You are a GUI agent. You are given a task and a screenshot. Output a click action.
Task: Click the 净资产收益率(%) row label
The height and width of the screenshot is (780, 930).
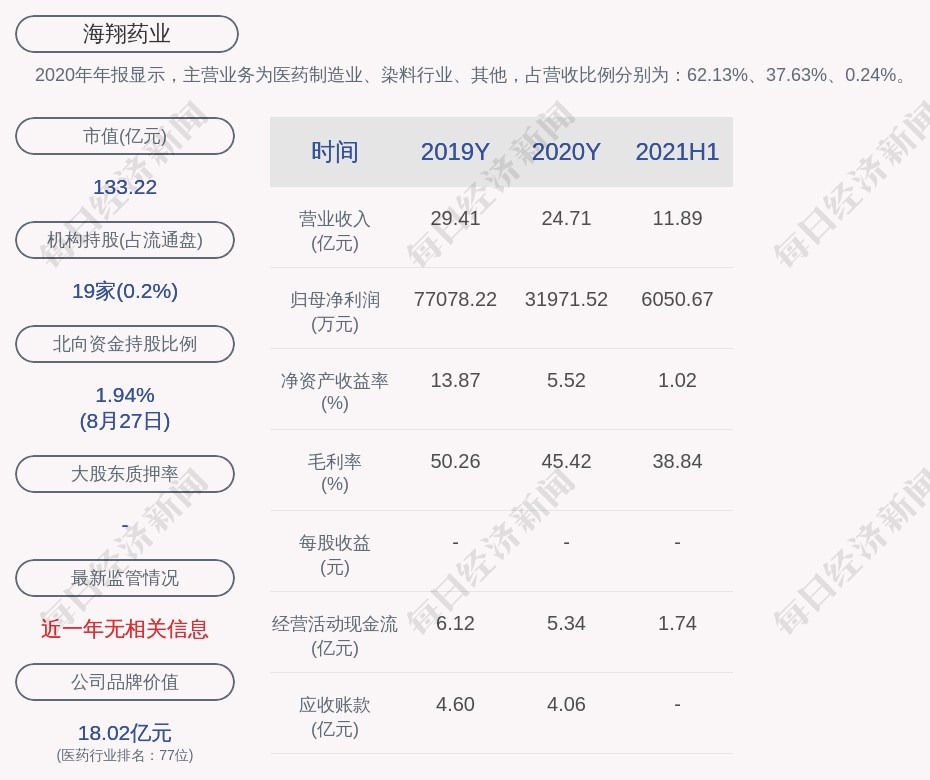[335, 391]
